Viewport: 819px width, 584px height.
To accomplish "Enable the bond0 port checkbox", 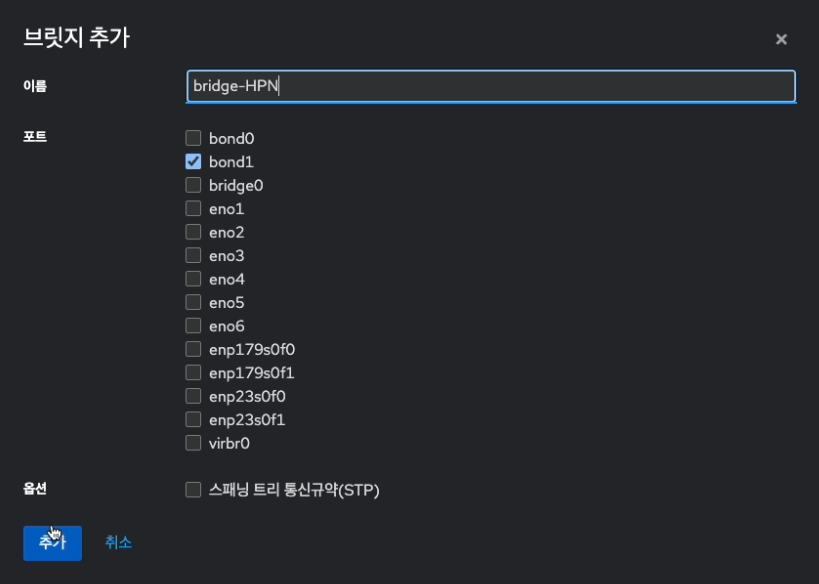I will click(x=194, y=138).
